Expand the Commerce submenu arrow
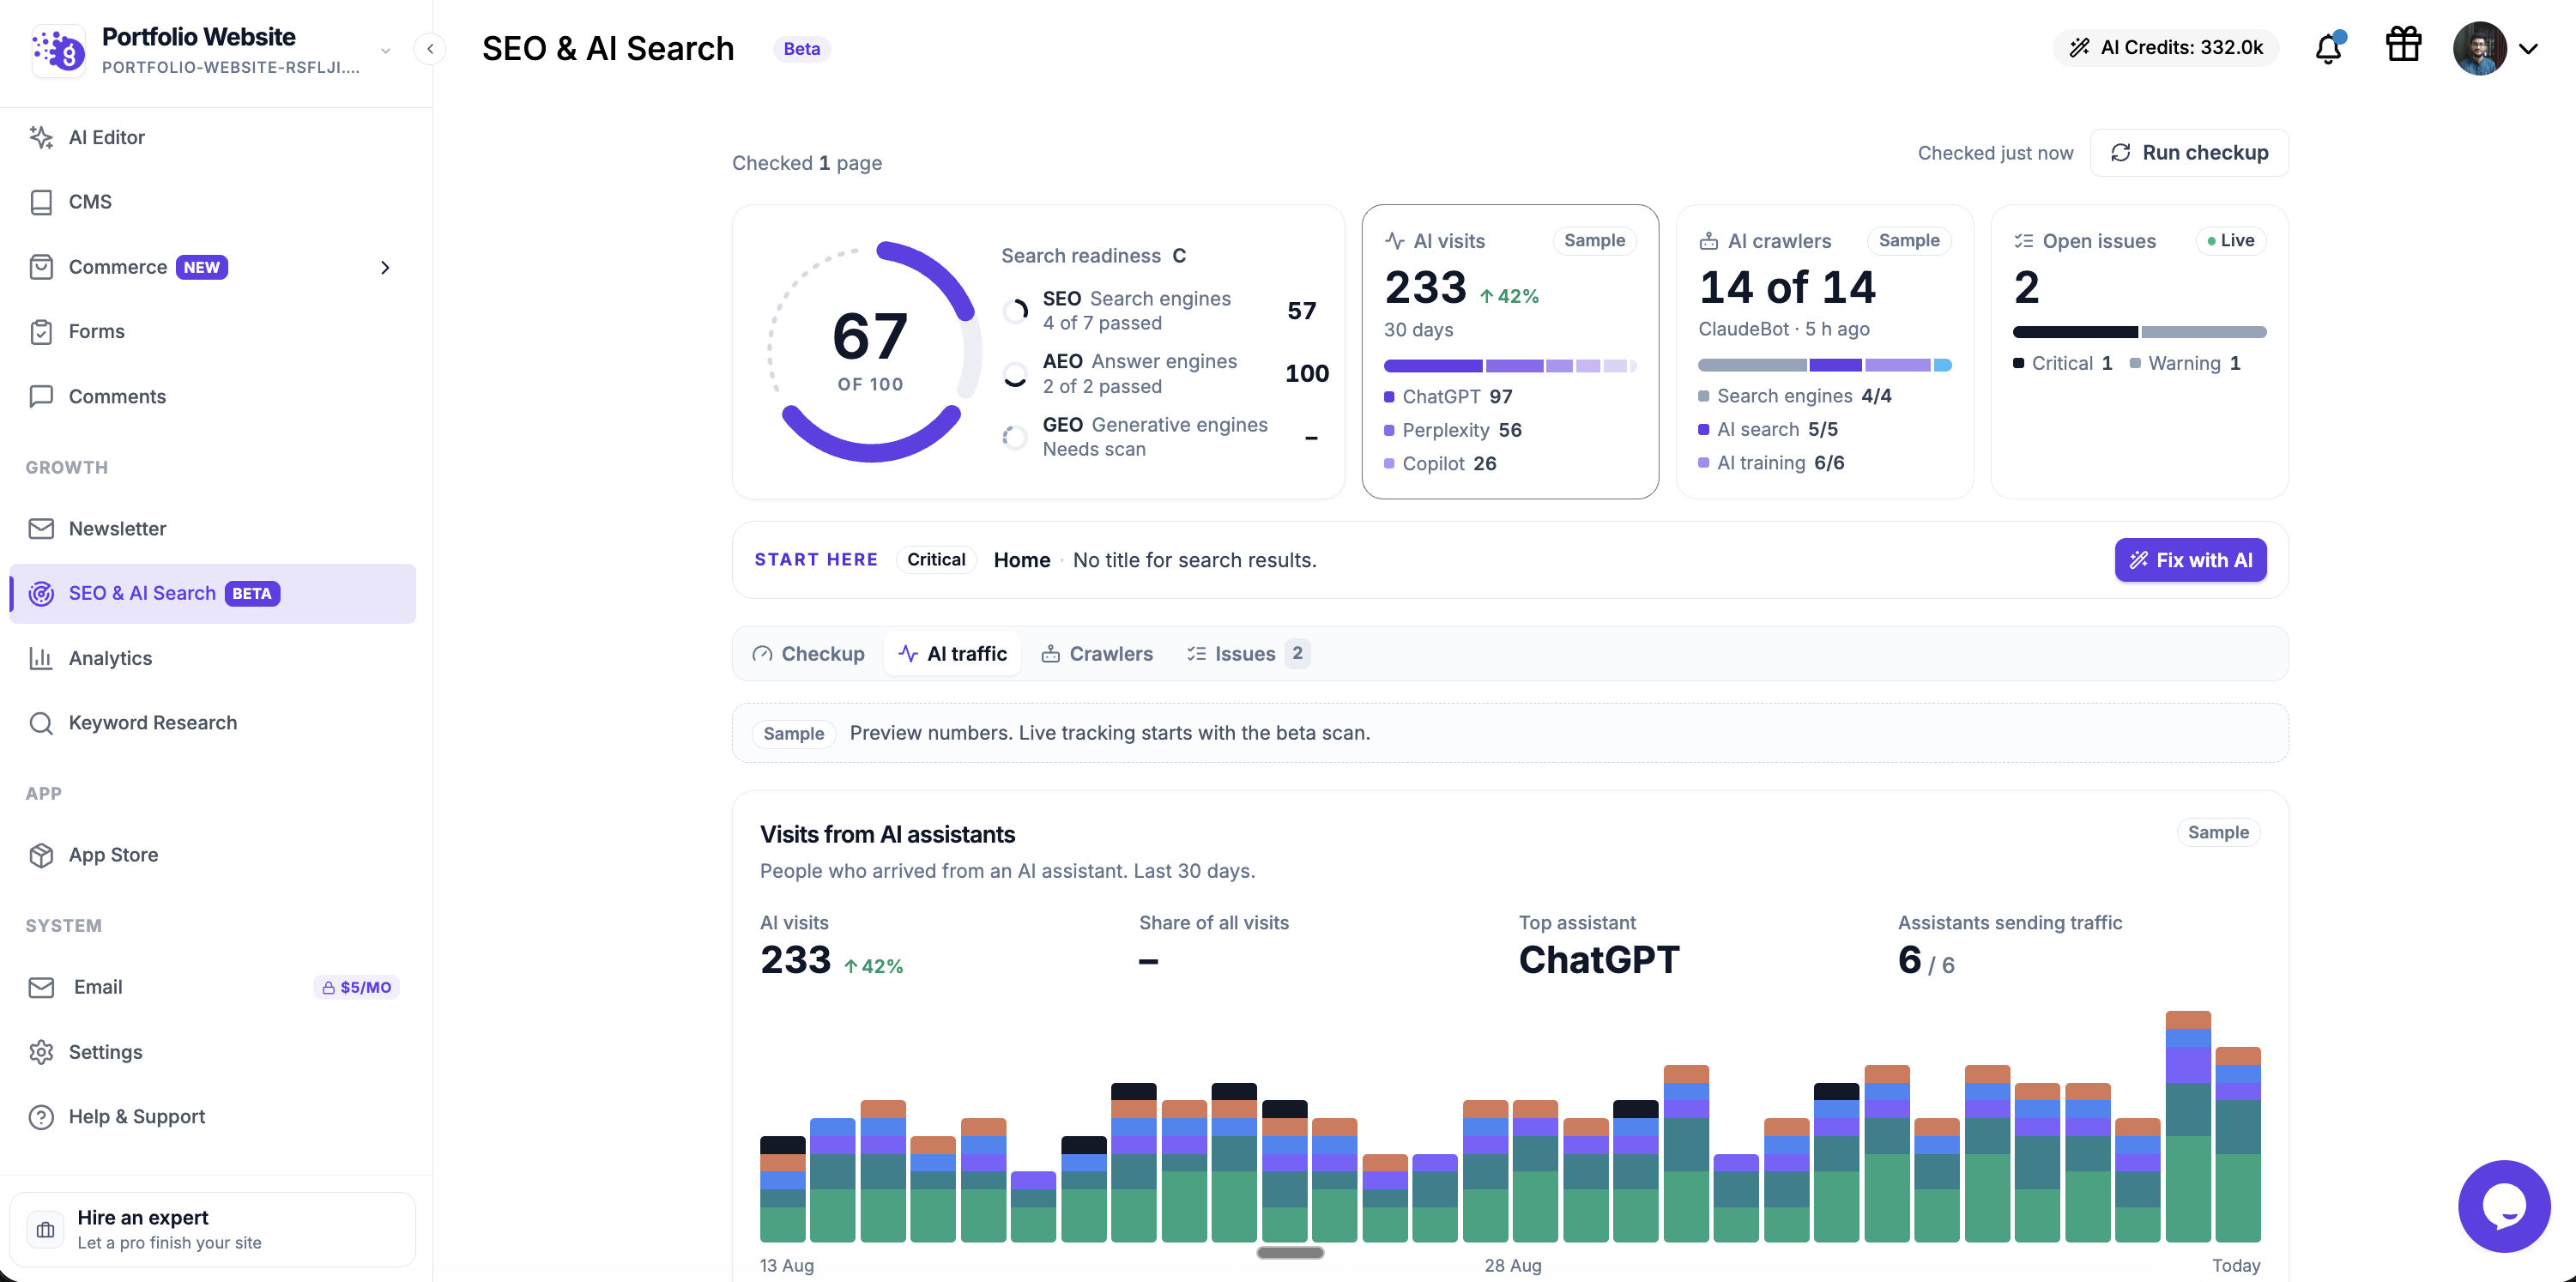The height and width of the screenshot is (1282, 2576). 385,267
